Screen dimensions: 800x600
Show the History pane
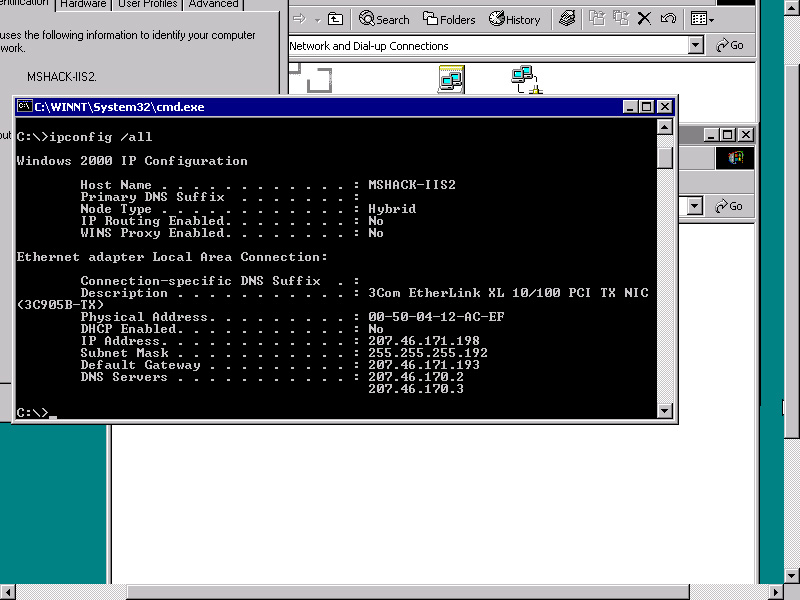coord(514,19)
